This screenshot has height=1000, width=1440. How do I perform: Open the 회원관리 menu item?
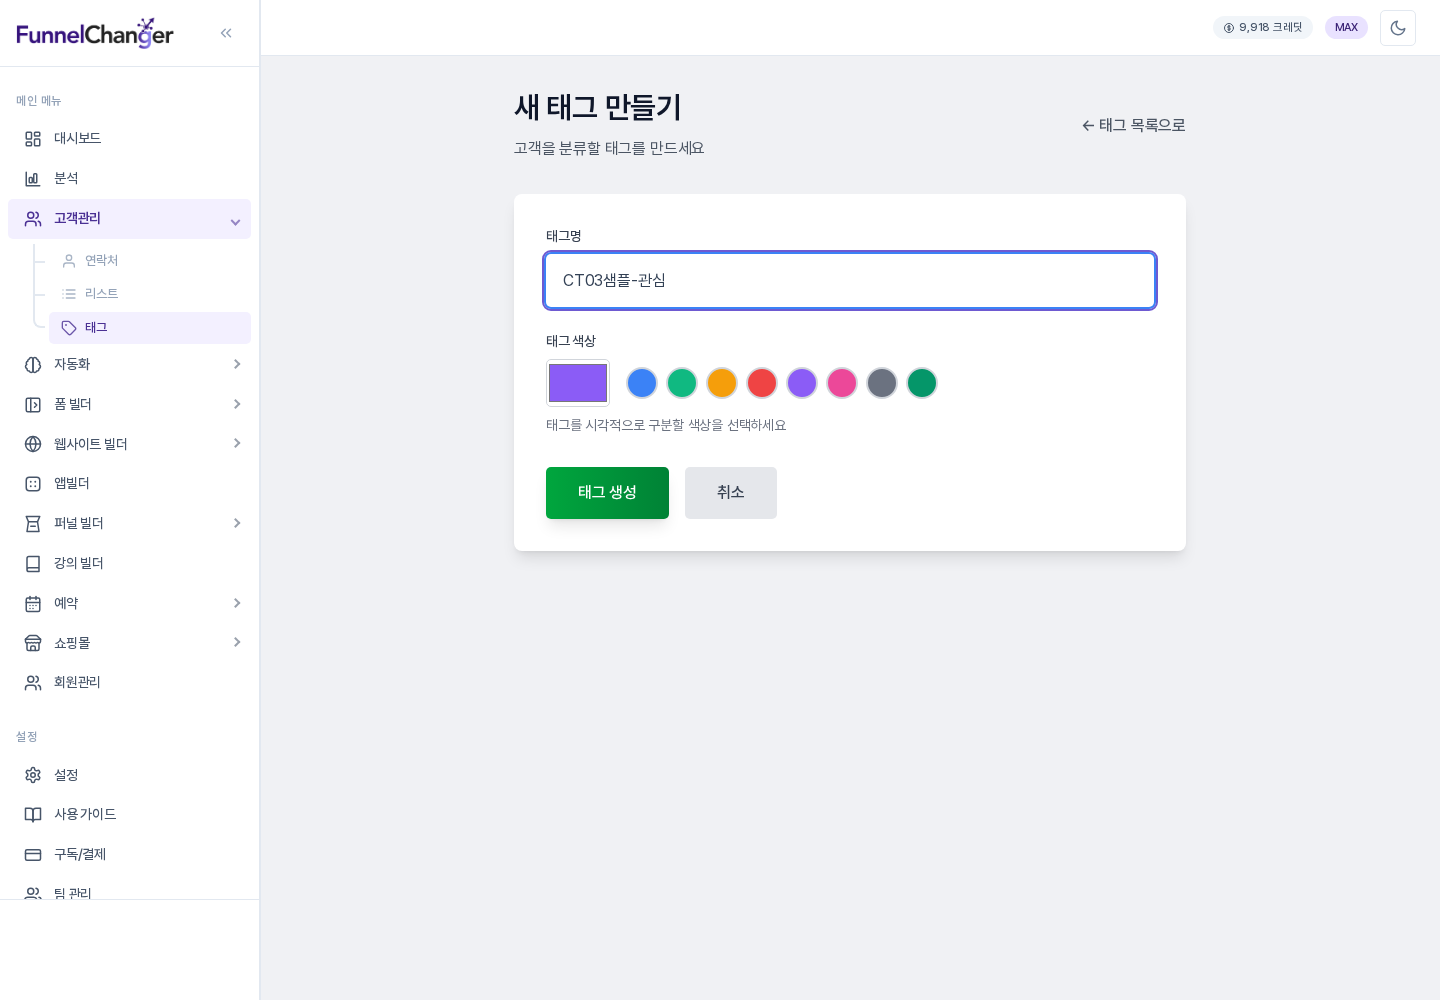click(129, 683)
